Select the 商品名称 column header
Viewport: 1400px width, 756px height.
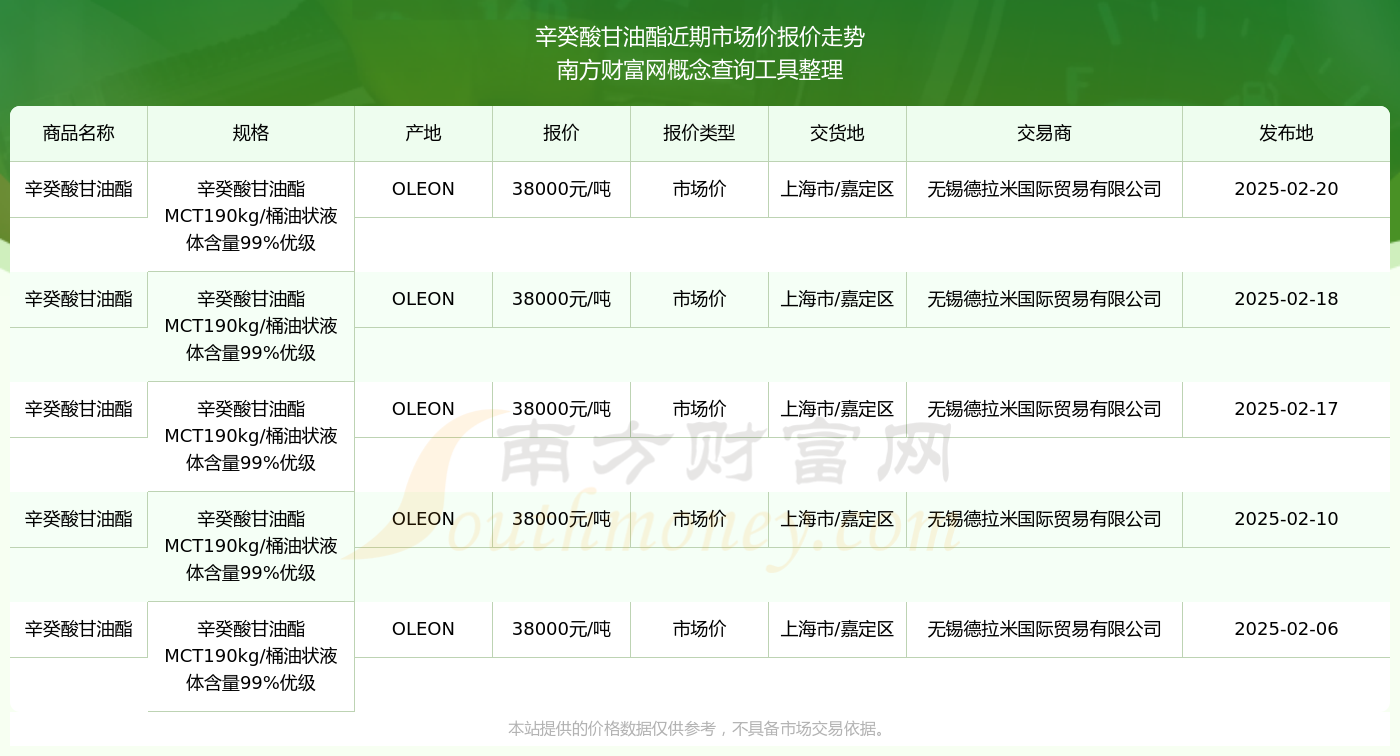tap(79, 133)
